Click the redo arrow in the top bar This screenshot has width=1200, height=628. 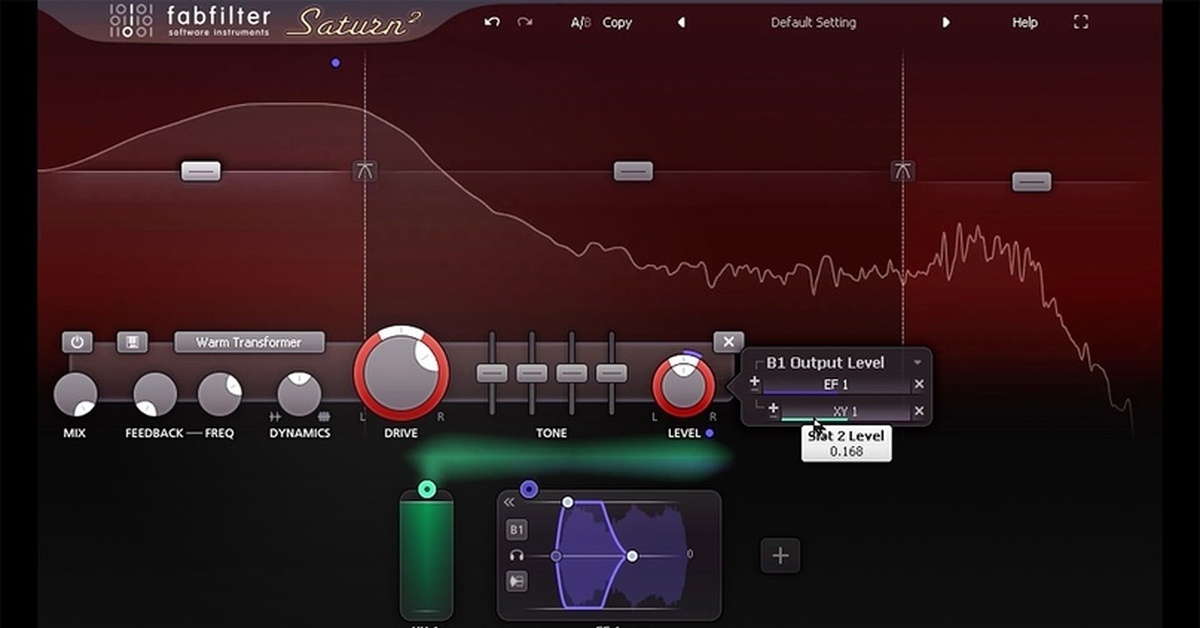pos(526,22)
